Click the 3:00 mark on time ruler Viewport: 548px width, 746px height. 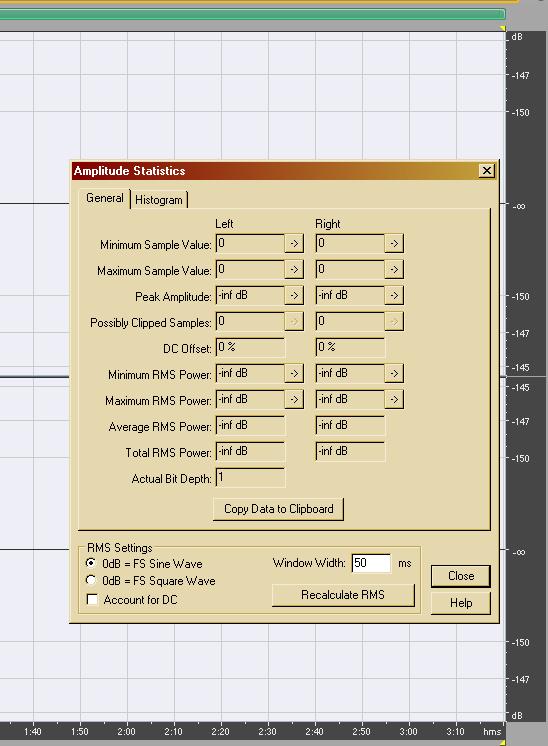[408, 731]
